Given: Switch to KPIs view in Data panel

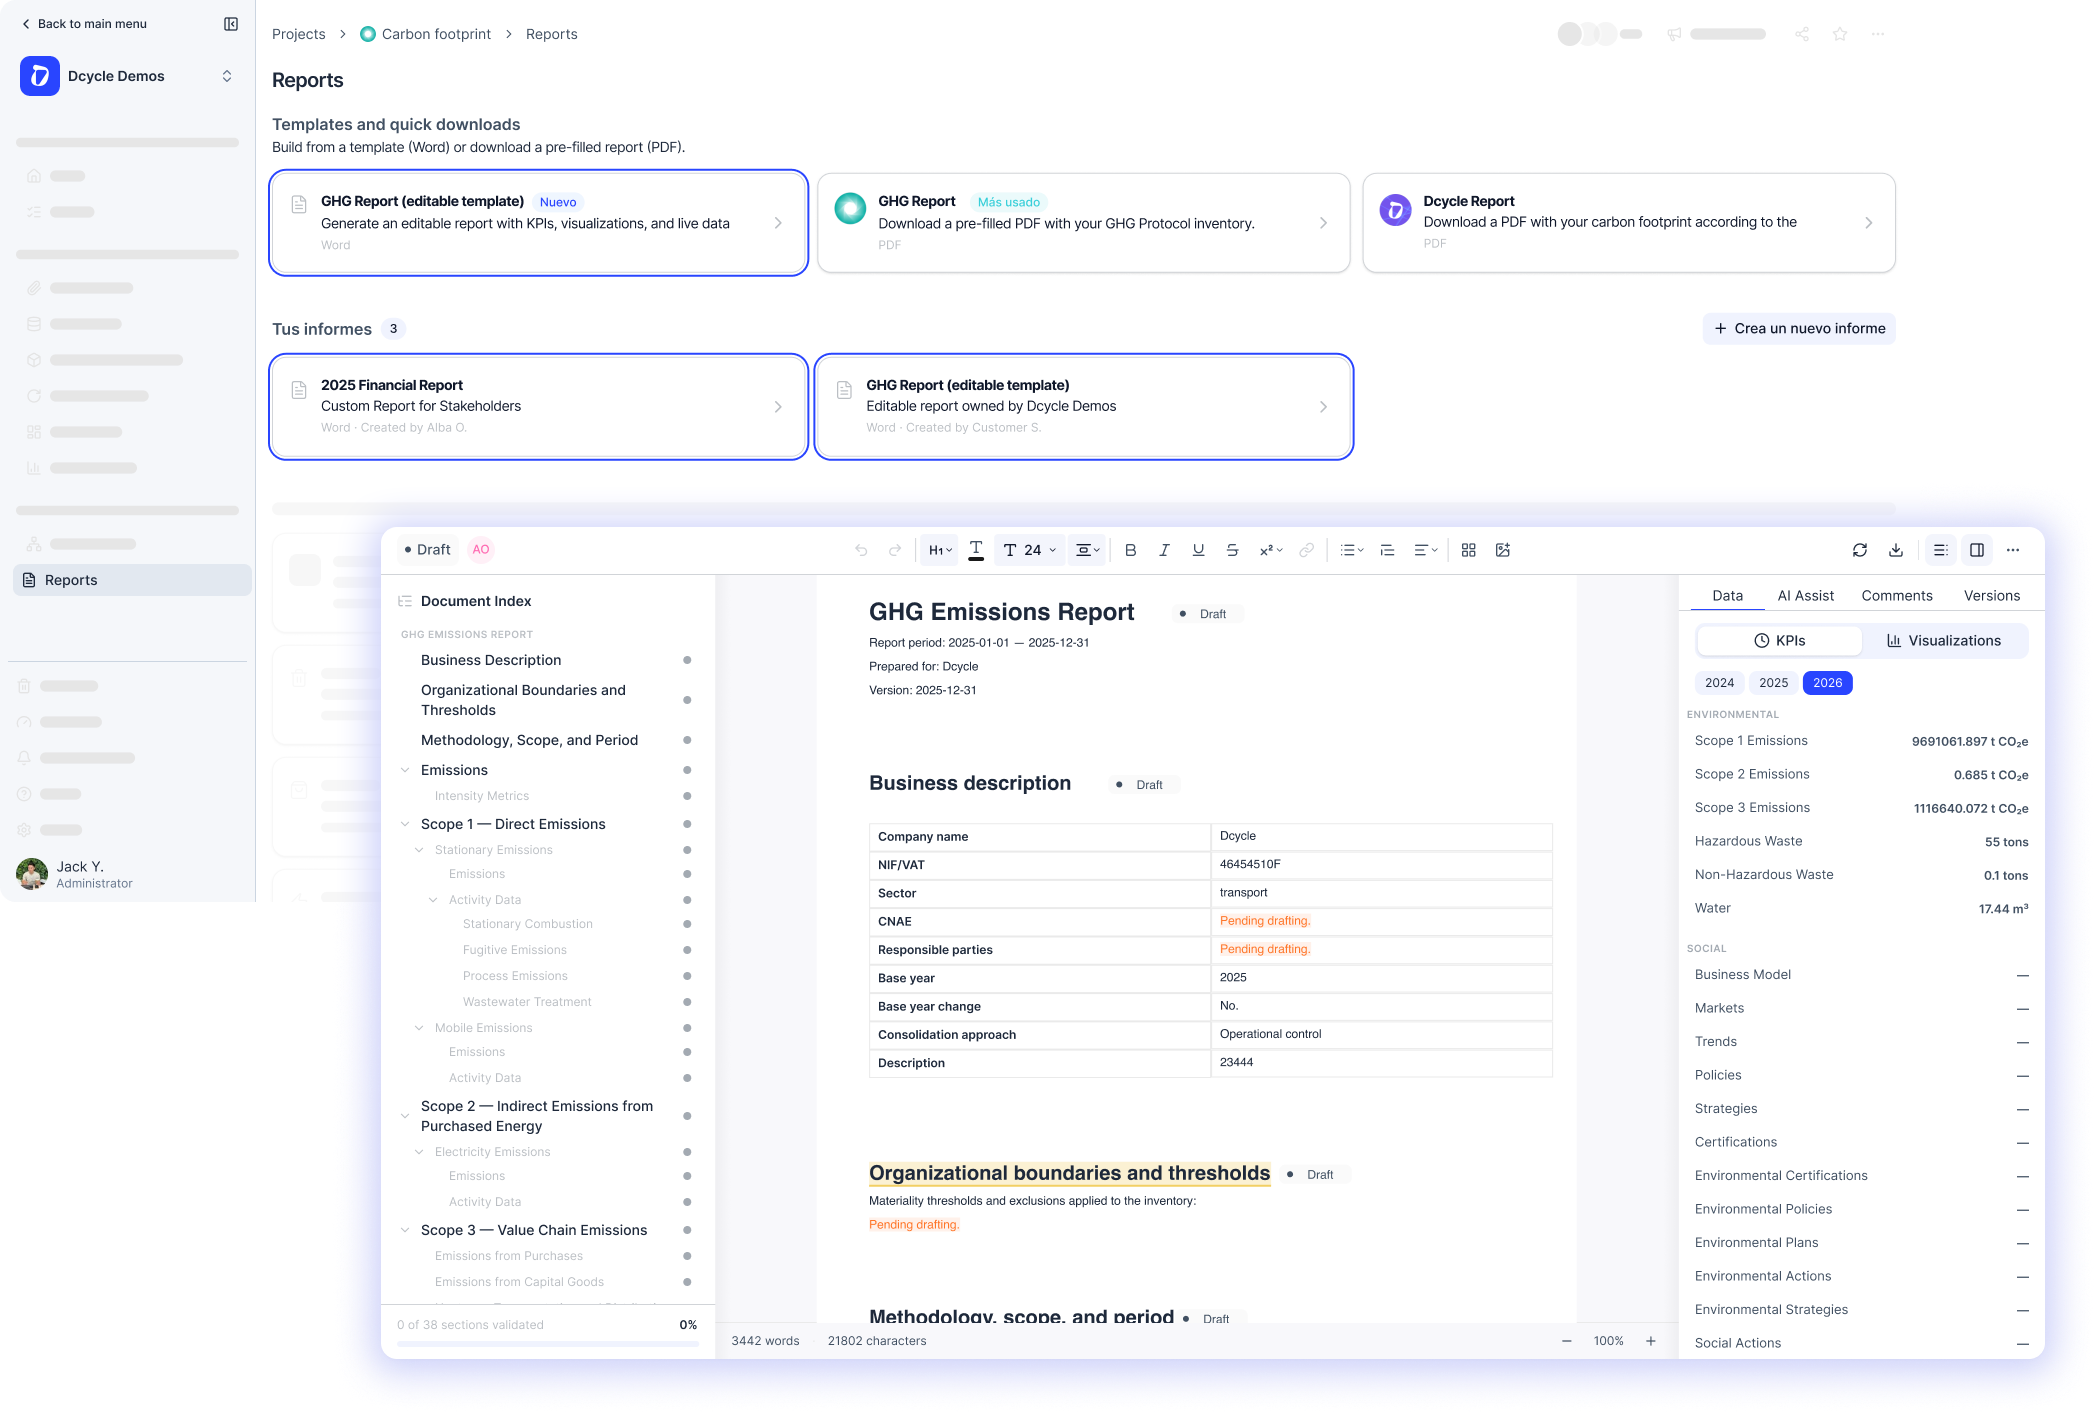Looking at the screenshot, I should [1779, 641].
